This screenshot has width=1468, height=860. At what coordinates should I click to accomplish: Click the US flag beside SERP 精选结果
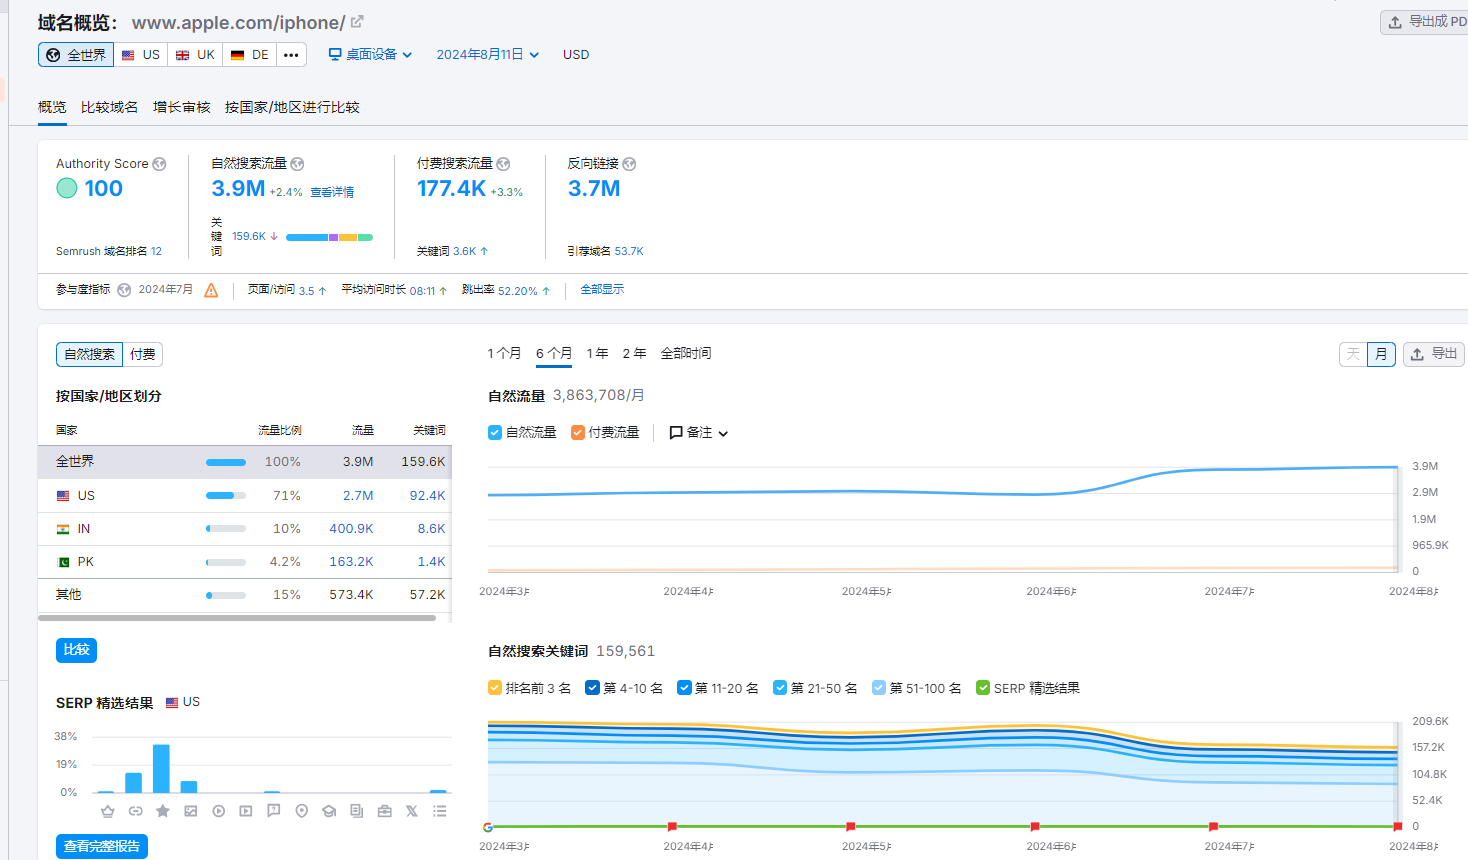point(172,702)
